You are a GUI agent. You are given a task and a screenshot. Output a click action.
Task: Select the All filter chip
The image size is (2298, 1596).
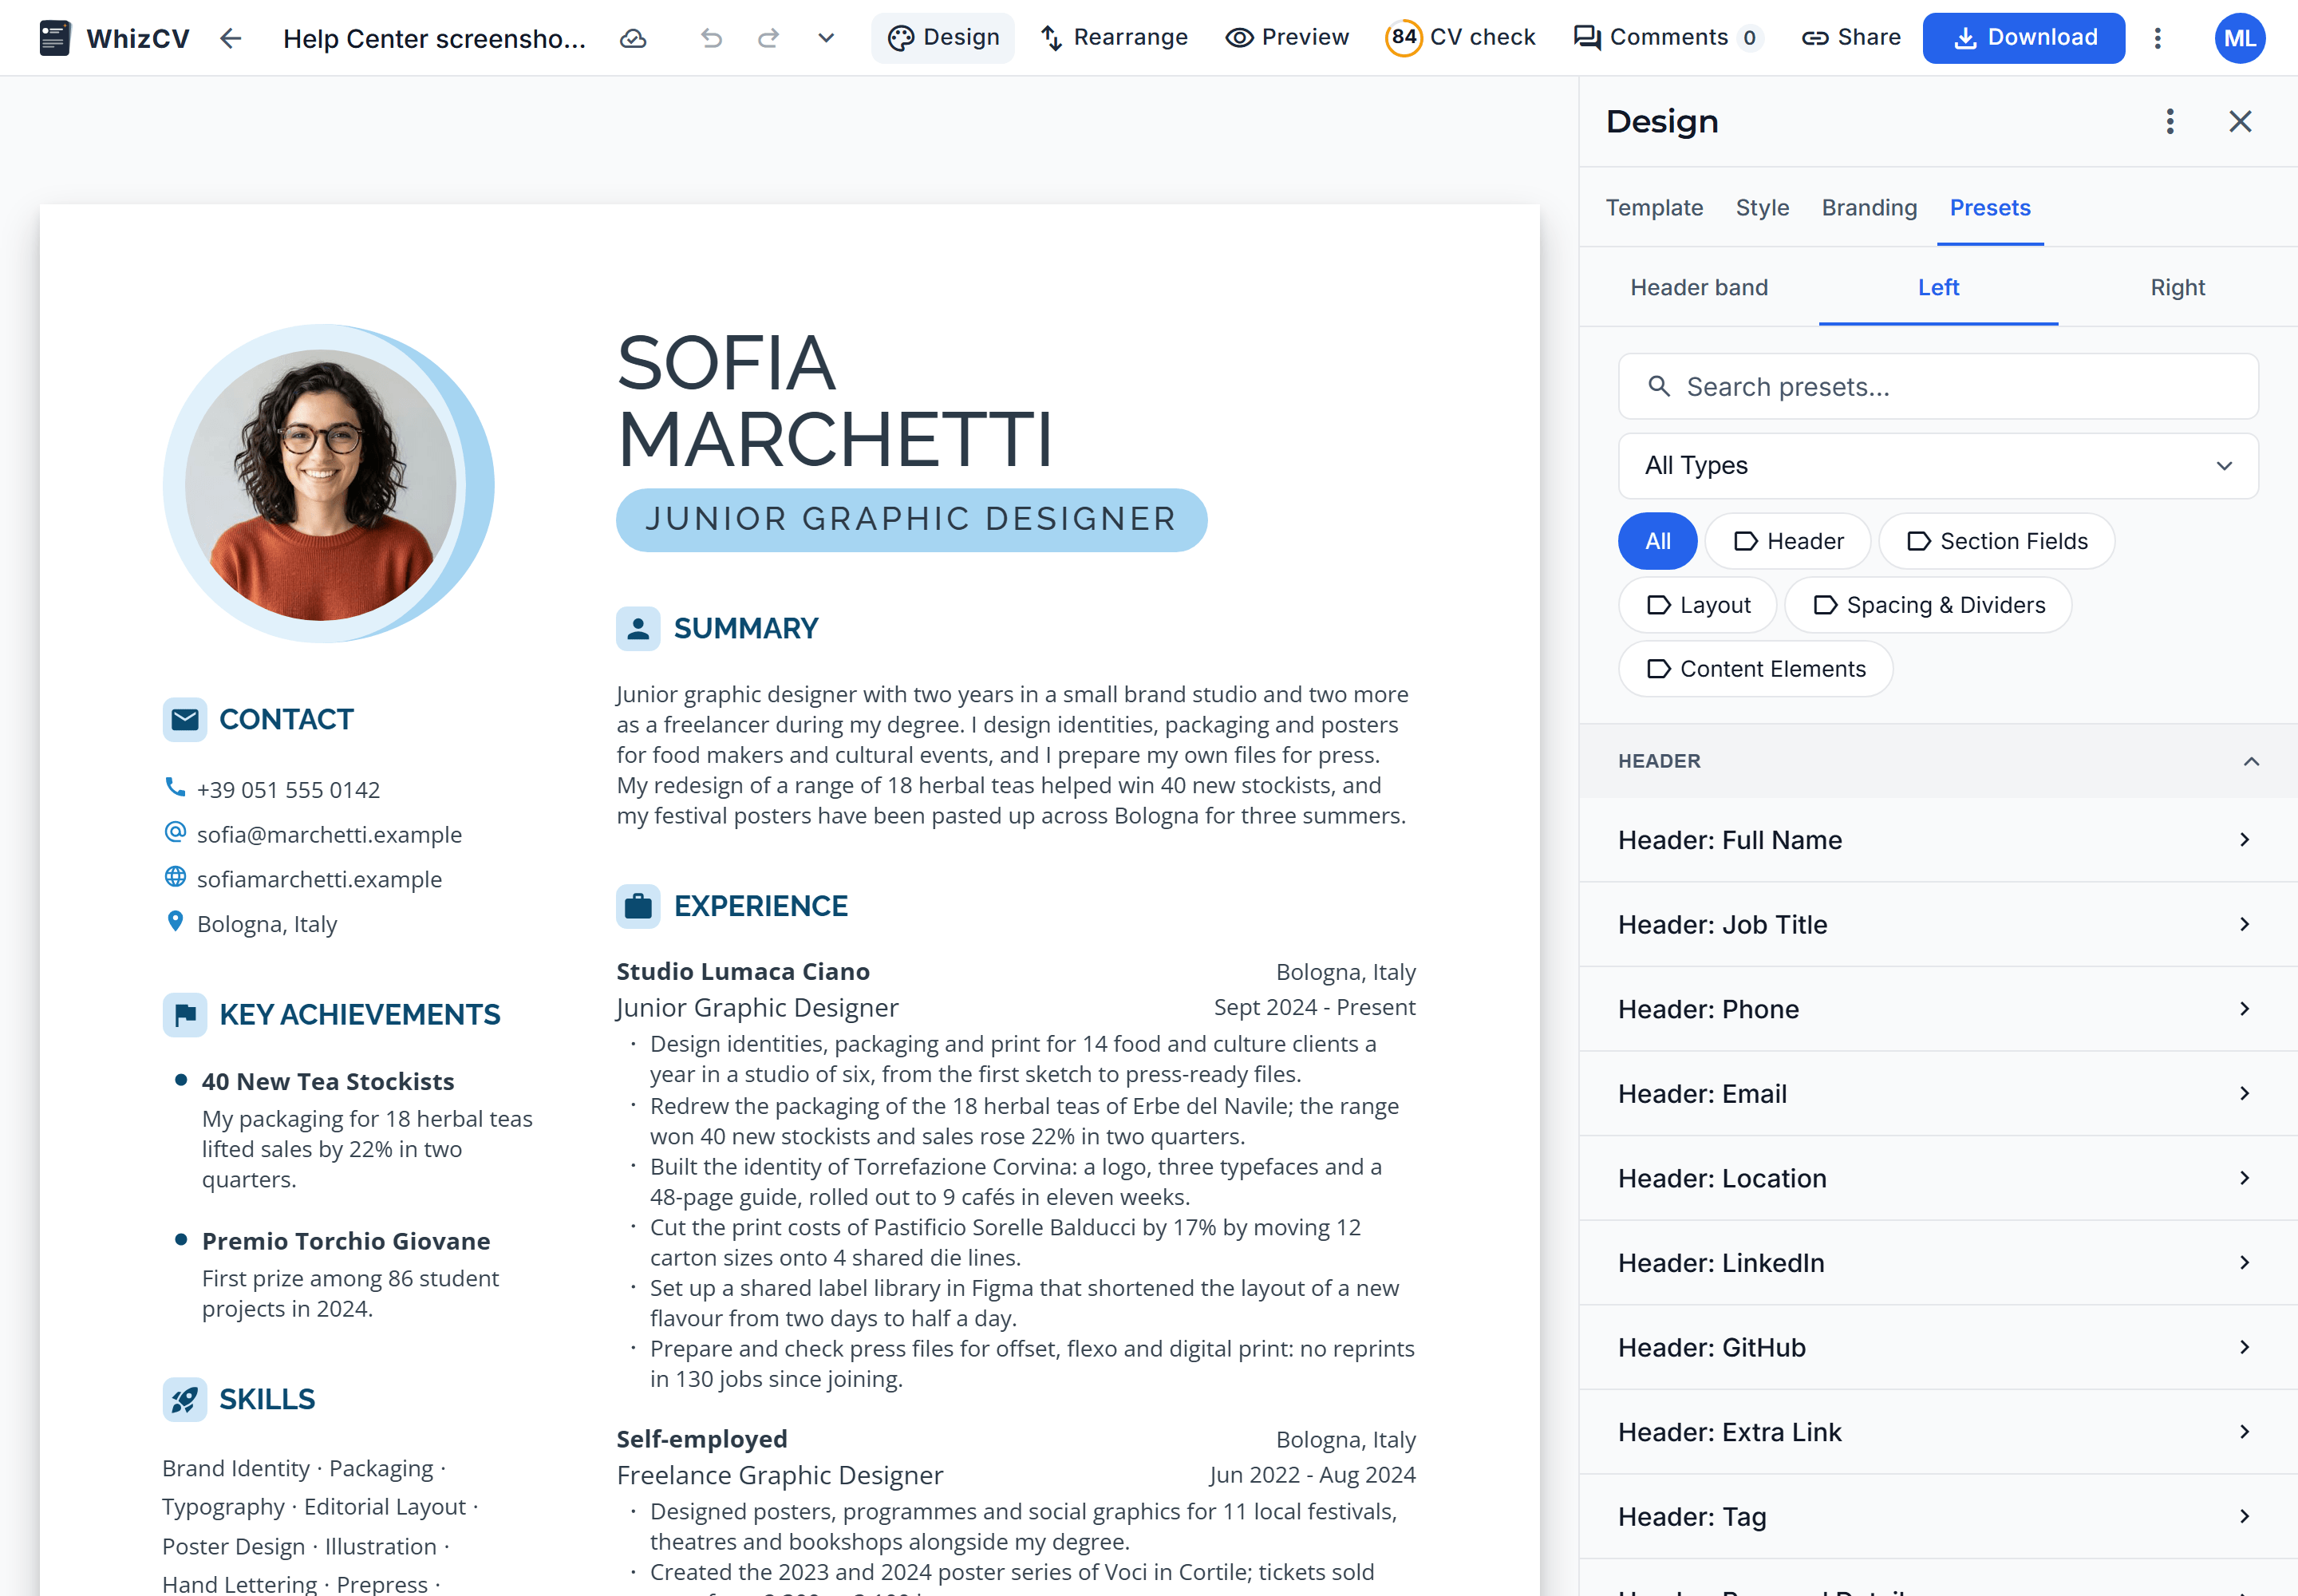point(1657,541)
